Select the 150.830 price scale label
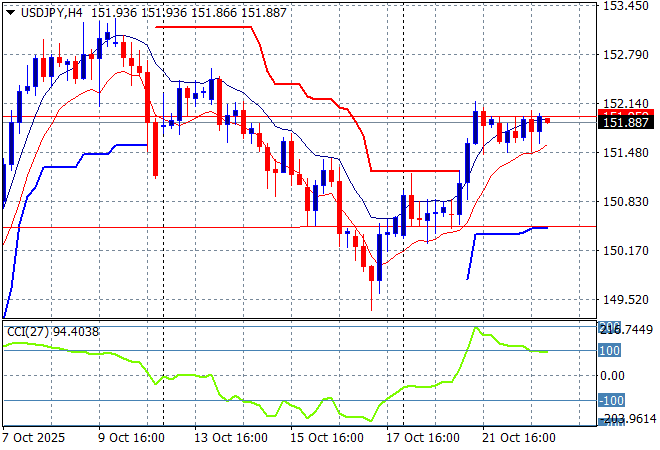Screen dimensions: 660x450 pyautogui.click(x=626, y=202)
